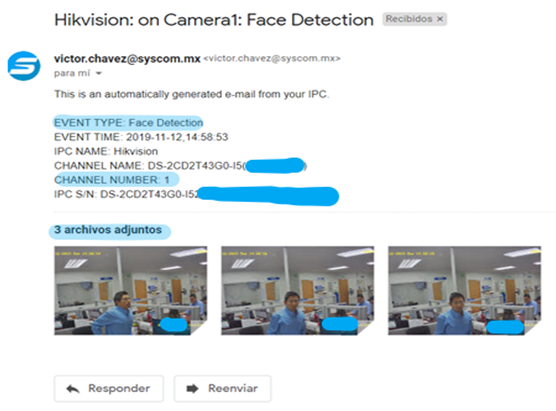This screenshot has width=556, height=411.
Task: Click the Syscom sender avatar logo
Action: click(x=24, y=66)
